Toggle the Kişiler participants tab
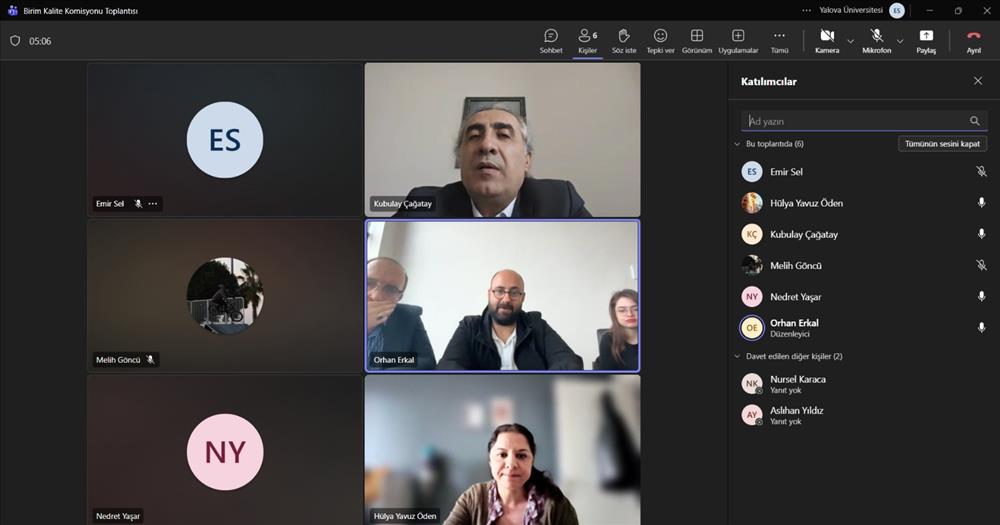 [x=588, y=38]
